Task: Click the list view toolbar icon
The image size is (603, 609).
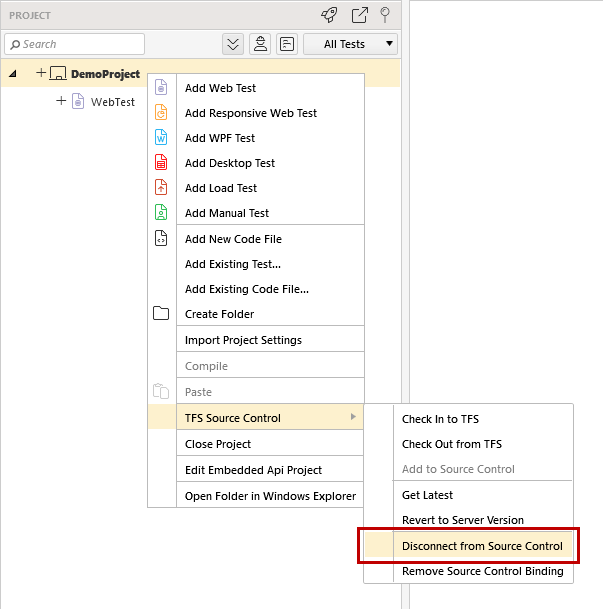Action: point(287,44)
